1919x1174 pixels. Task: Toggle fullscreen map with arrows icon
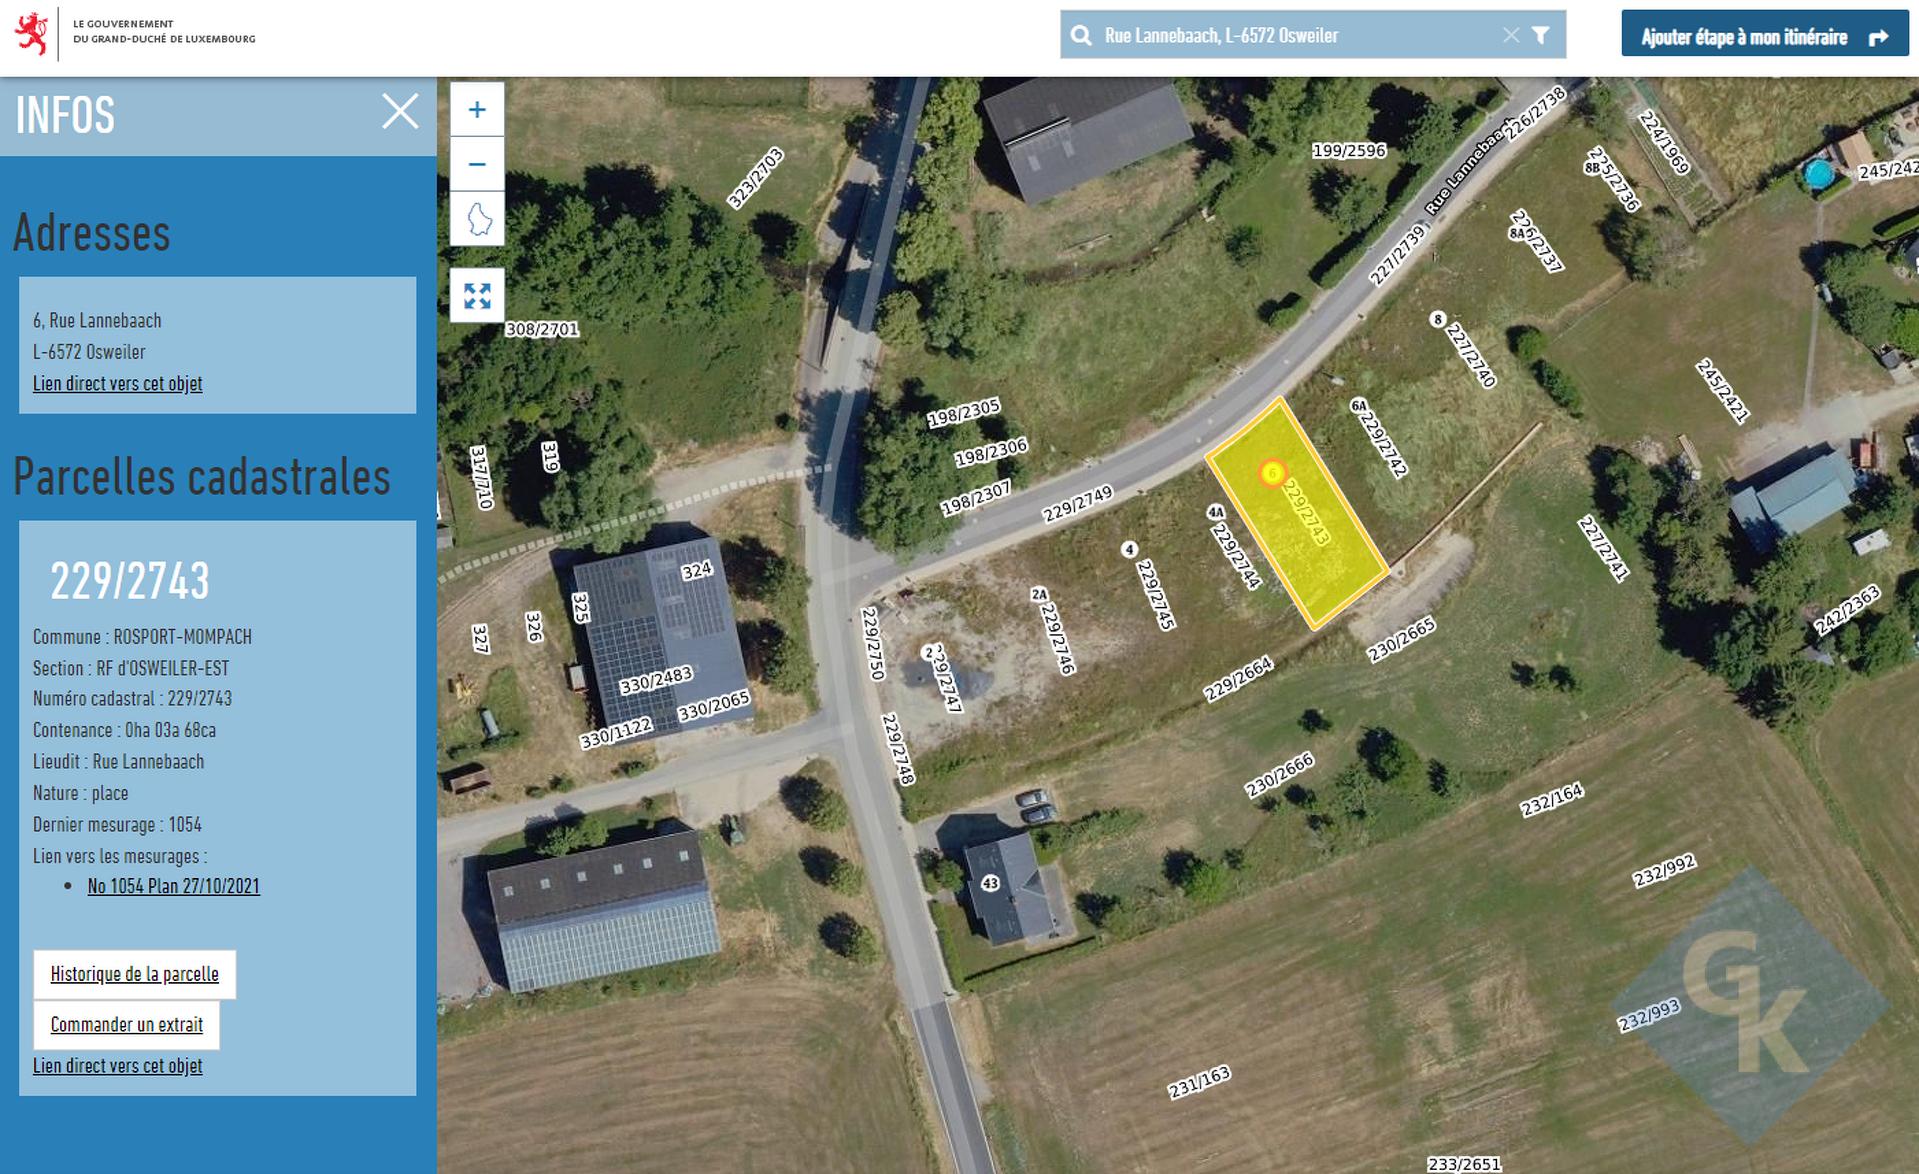477,295
